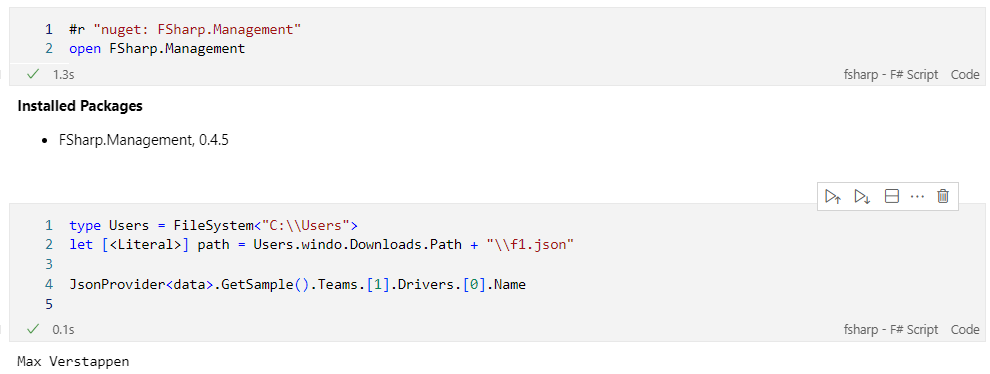Click the #r nuget FSharp.Management line
This screenshot has width=990, height=374.
[x=186, y=29]
